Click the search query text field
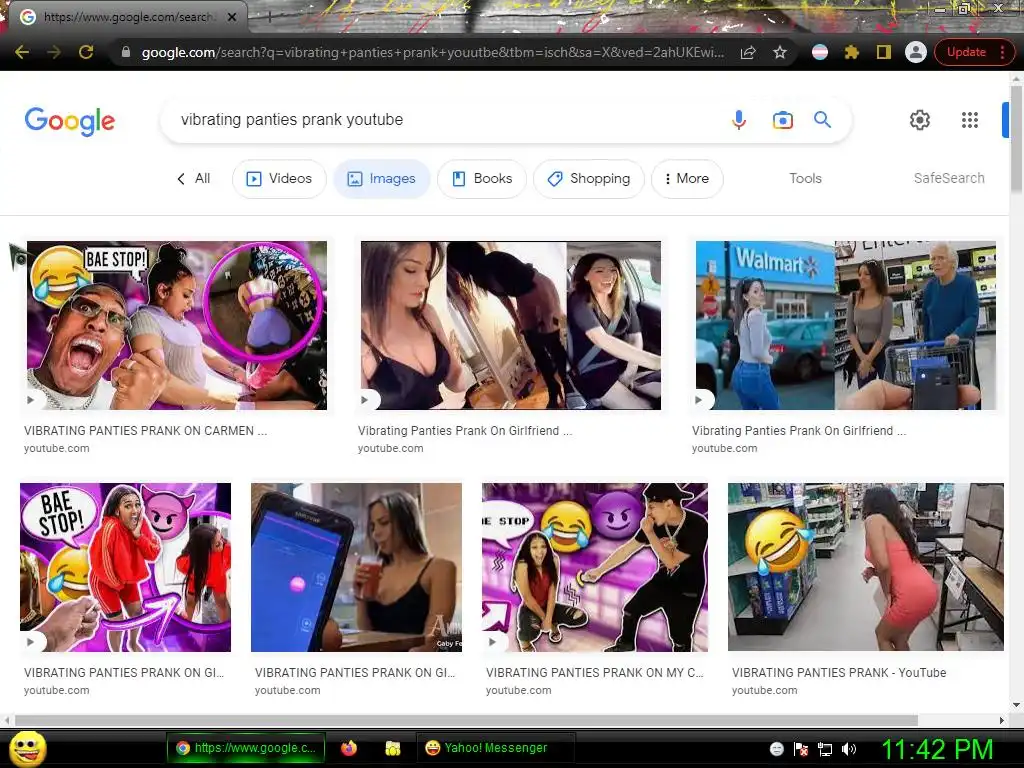 [x=444, y=120]
